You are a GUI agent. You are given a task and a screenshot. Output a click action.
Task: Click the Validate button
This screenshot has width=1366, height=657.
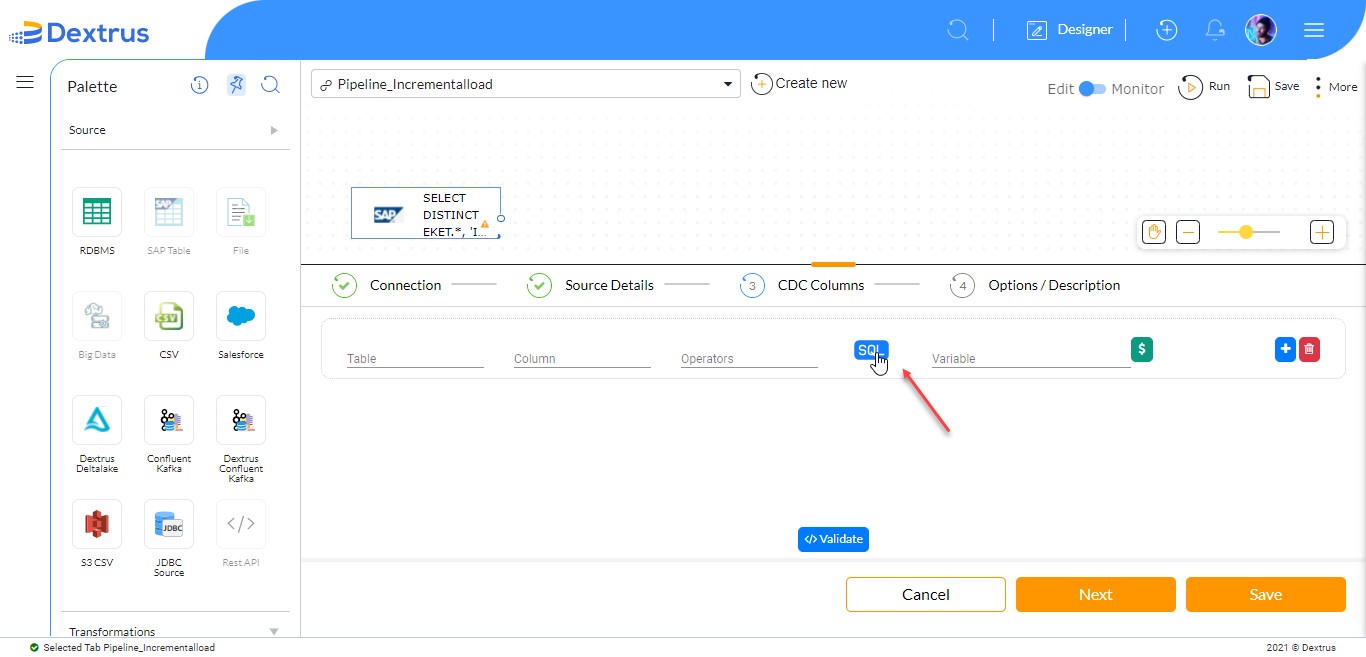coord(833,539)
